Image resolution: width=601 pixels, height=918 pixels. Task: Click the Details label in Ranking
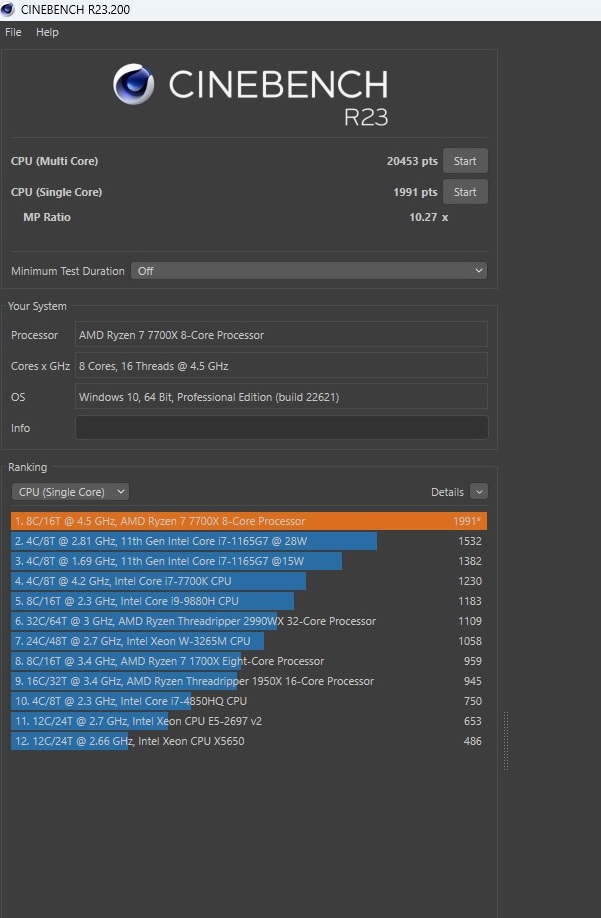point(447,492)
